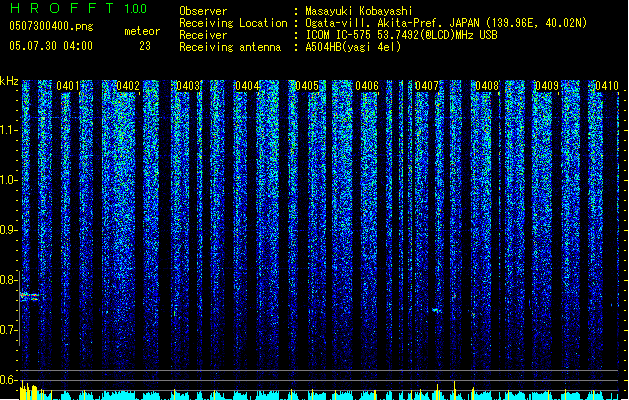Click the 0401 time marker
The image size is (629, 400).
[x=68, y=86]
